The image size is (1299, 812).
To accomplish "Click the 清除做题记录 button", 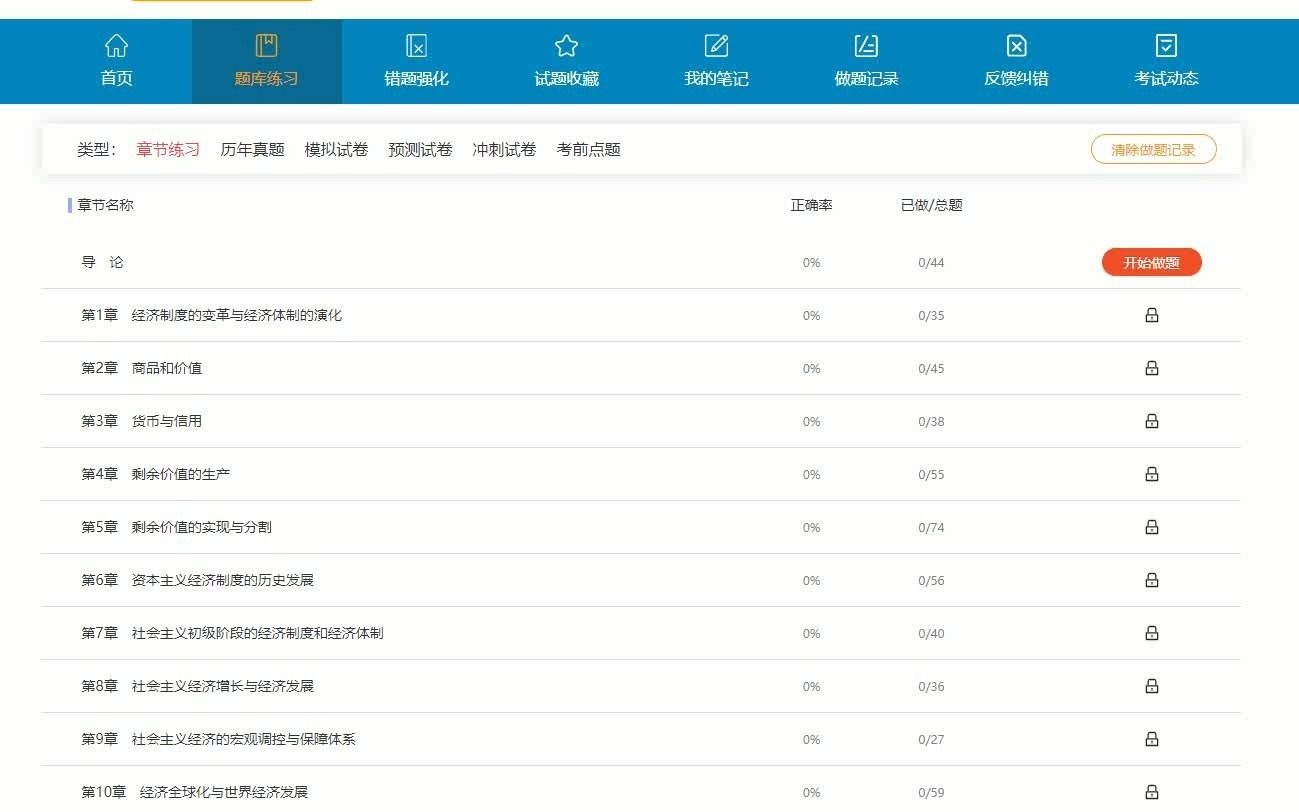I will [1153, 150].
